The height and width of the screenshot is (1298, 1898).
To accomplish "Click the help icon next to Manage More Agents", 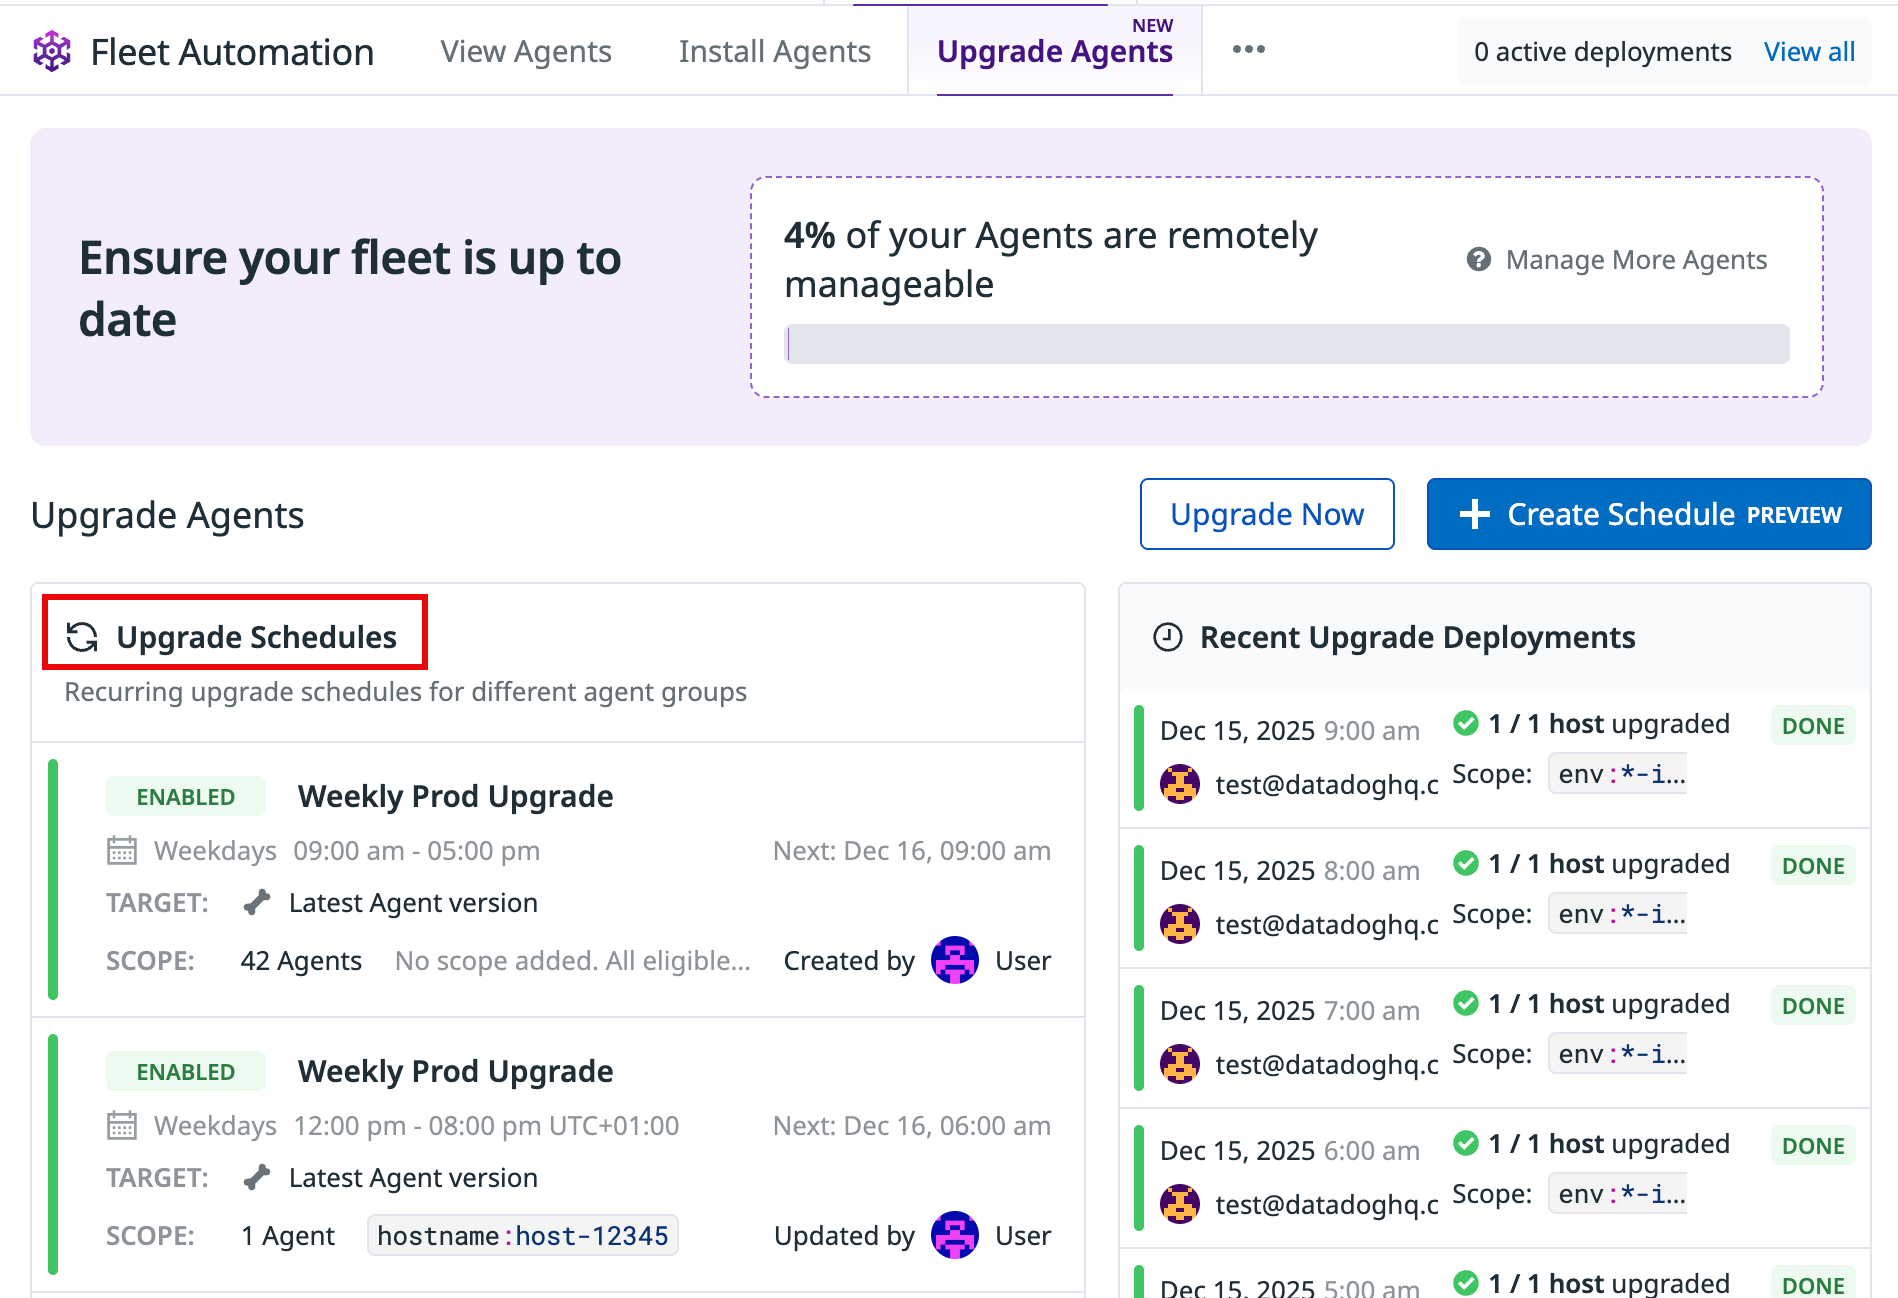I will [1478, 260].
